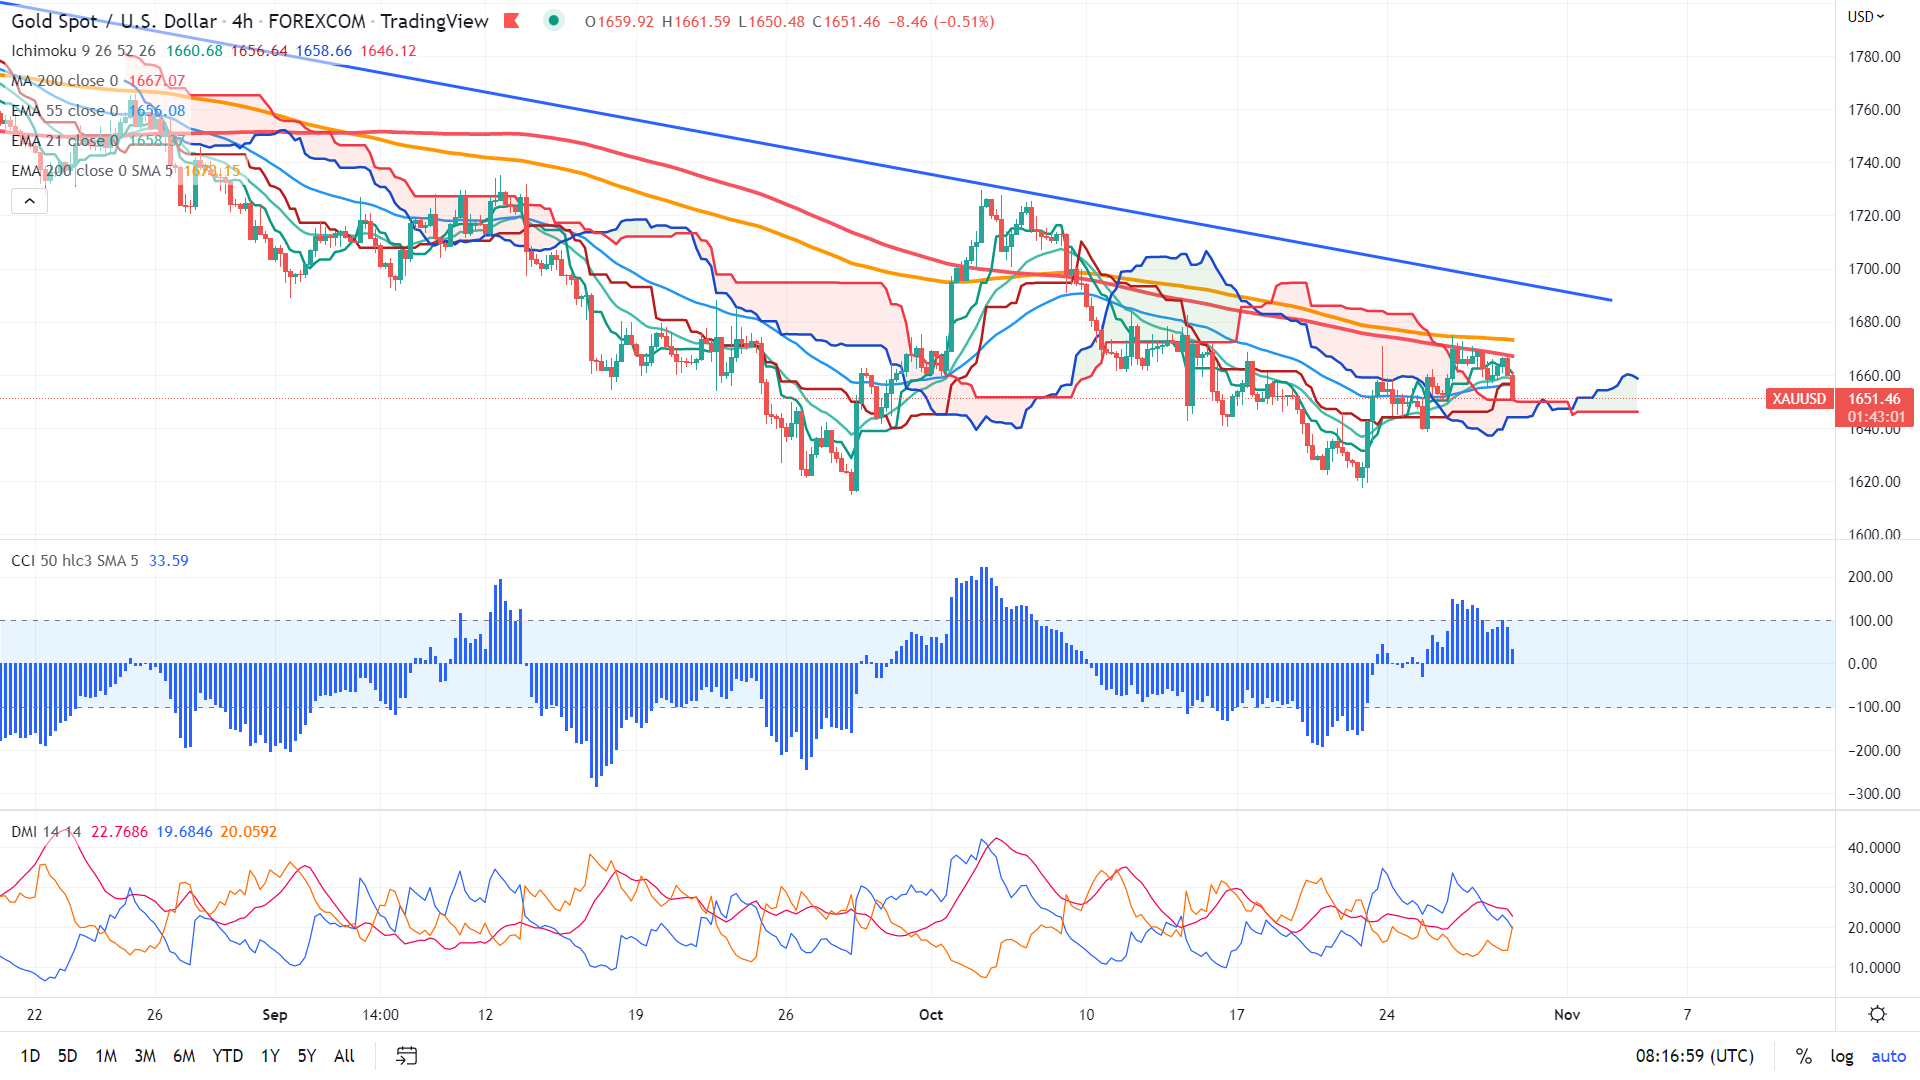Collapse the indicator legend with the chevron
The height and width of the screenshot is (1080, 1920).
tap(29, 201)
